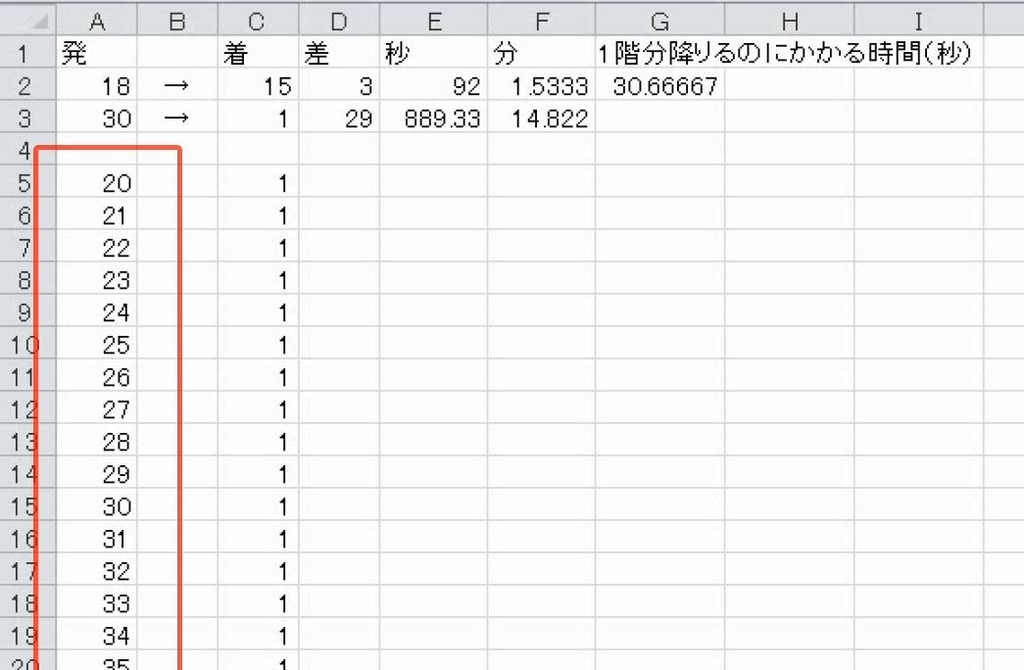The image size is (1024, 670).
Task: Click cell containing 着
Action: [258, 52]
